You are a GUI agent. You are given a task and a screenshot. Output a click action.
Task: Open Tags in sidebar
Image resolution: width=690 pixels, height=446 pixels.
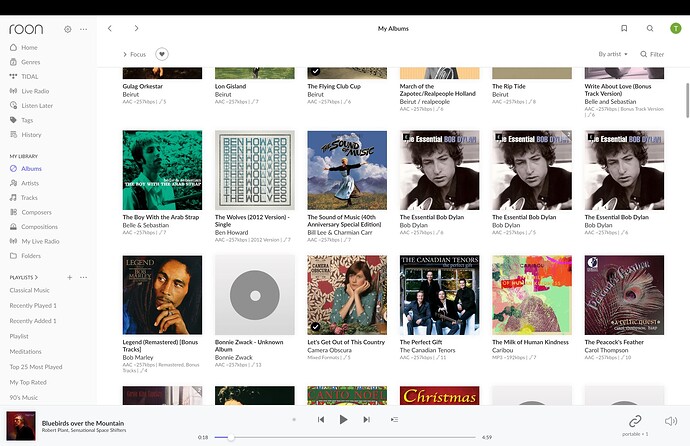(x=22, y=120)
